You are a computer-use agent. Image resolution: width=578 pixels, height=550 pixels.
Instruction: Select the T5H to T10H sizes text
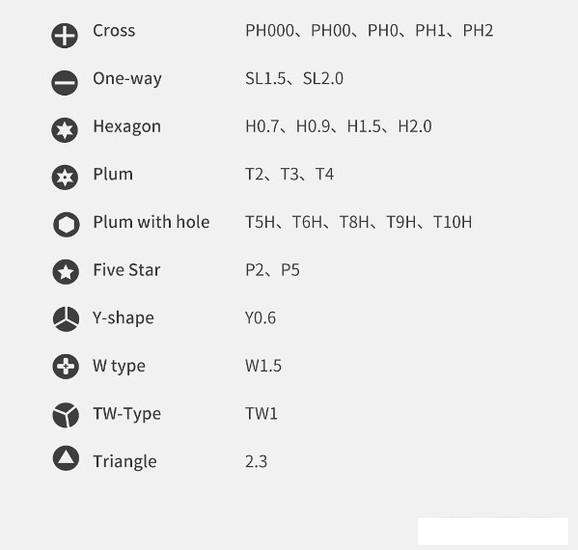(358, 222)
